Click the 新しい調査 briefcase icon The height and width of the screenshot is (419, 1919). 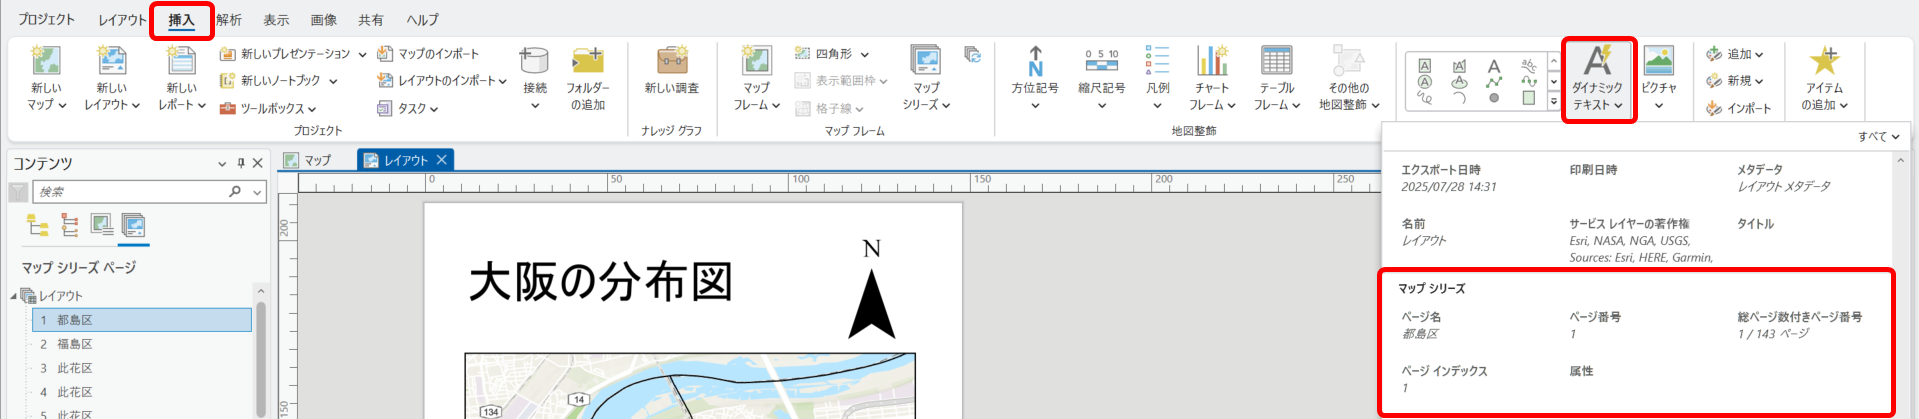671,62
